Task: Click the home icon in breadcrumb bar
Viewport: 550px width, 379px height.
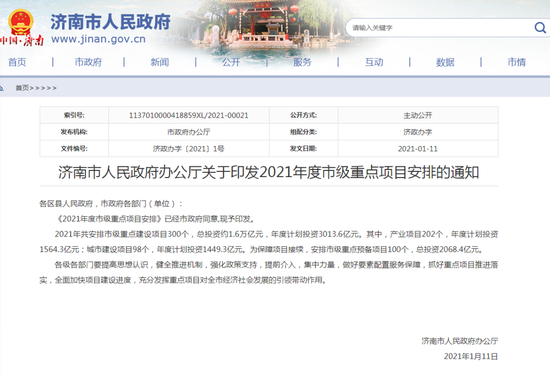Action: tap(1, 88)
